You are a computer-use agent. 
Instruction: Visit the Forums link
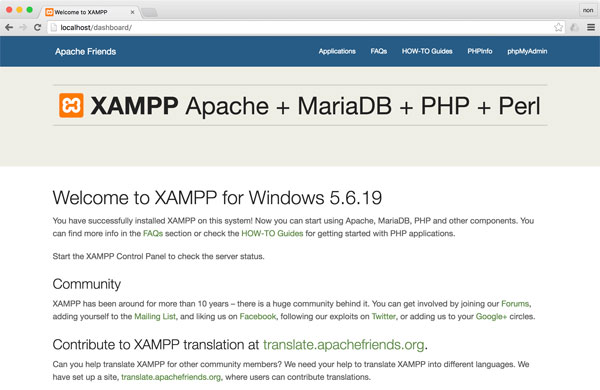pyautogui.click(x=515, y=304)
